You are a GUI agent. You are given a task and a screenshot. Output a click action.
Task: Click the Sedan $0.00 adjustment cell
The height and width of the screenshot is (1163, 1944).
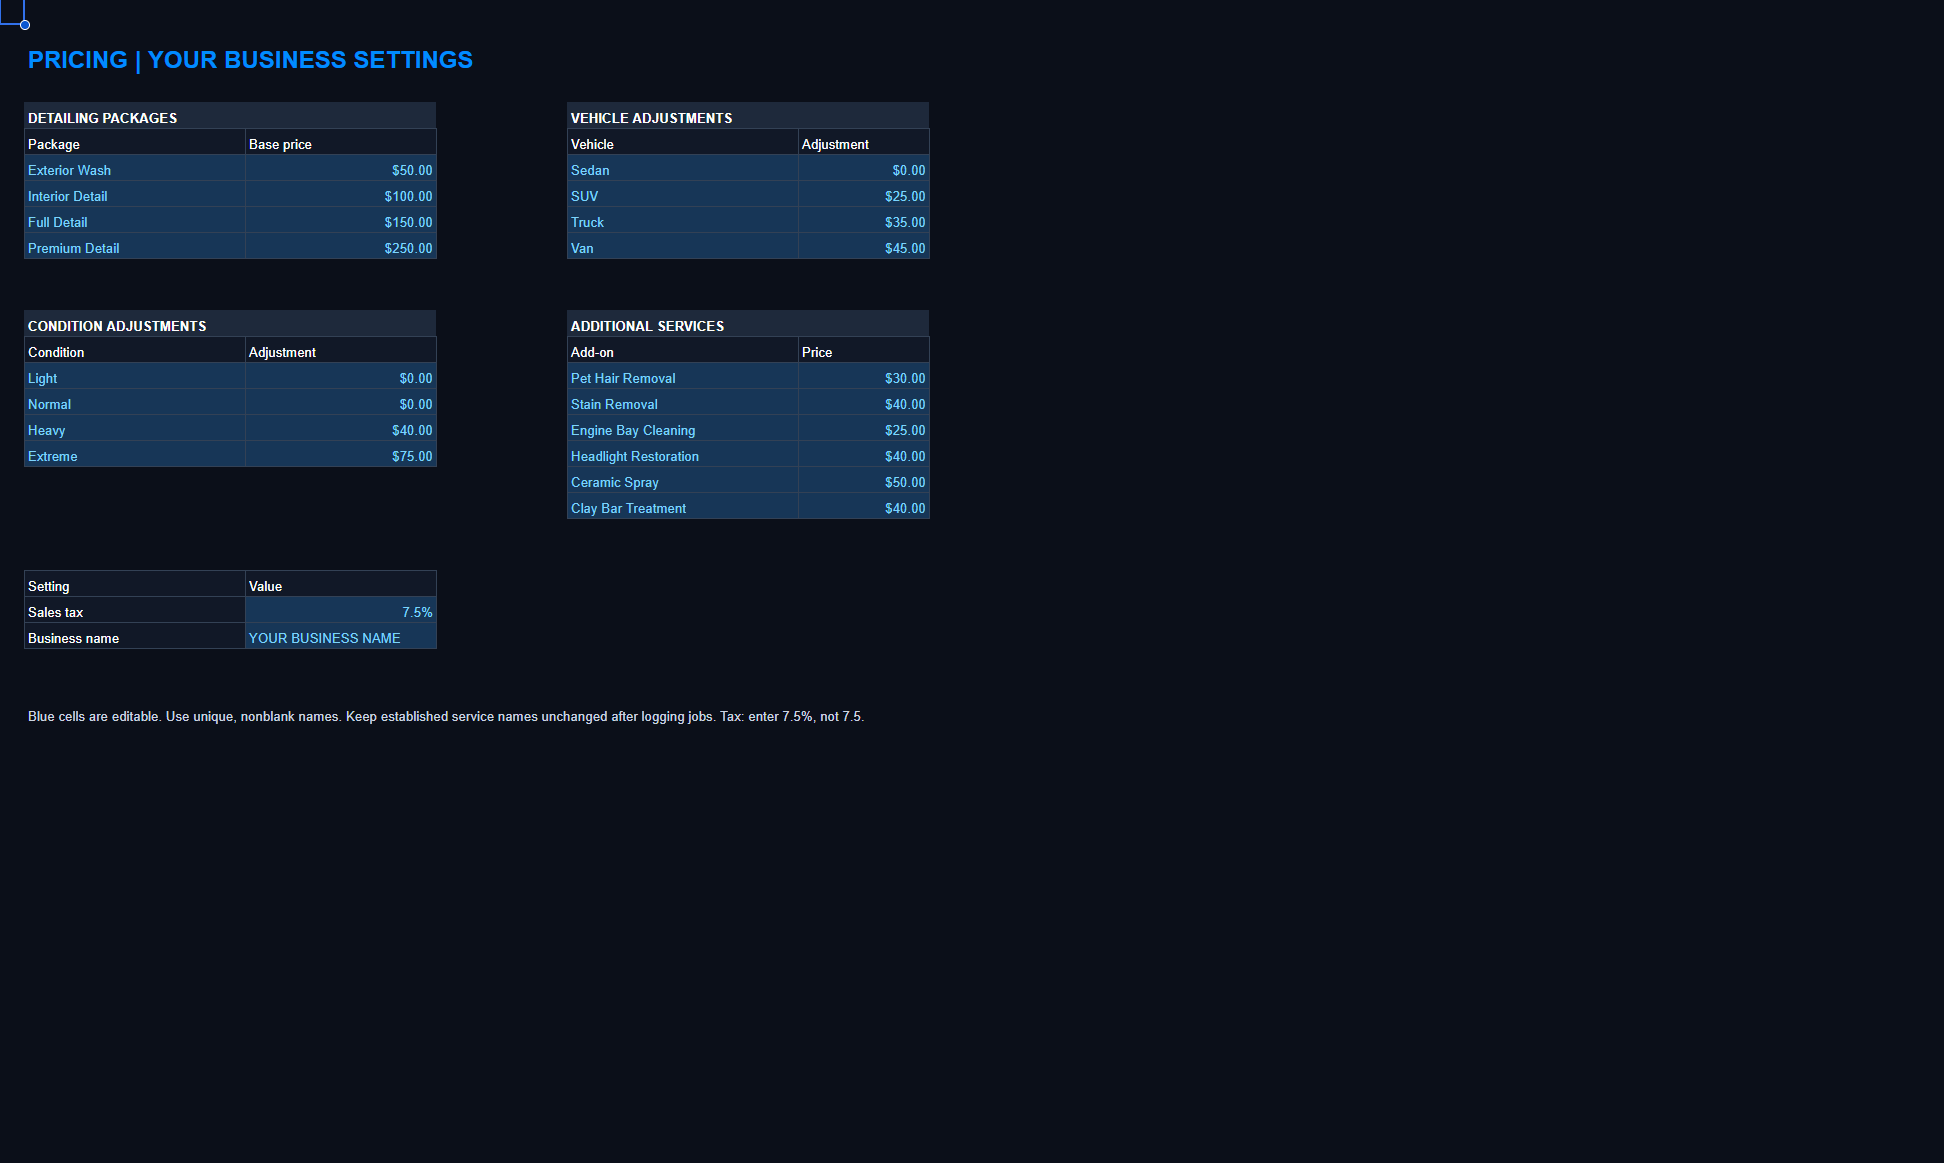(863, 170)
